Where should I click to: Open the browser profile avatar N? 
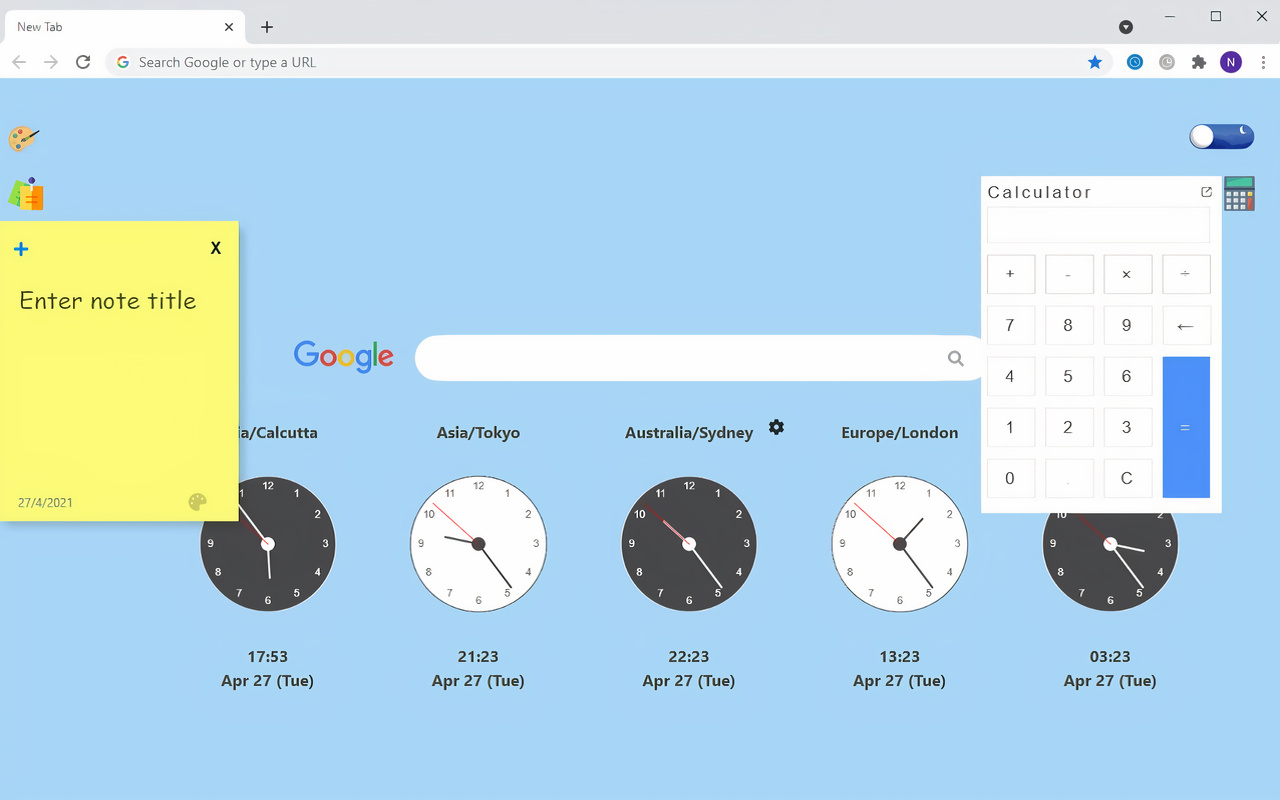1231,62
